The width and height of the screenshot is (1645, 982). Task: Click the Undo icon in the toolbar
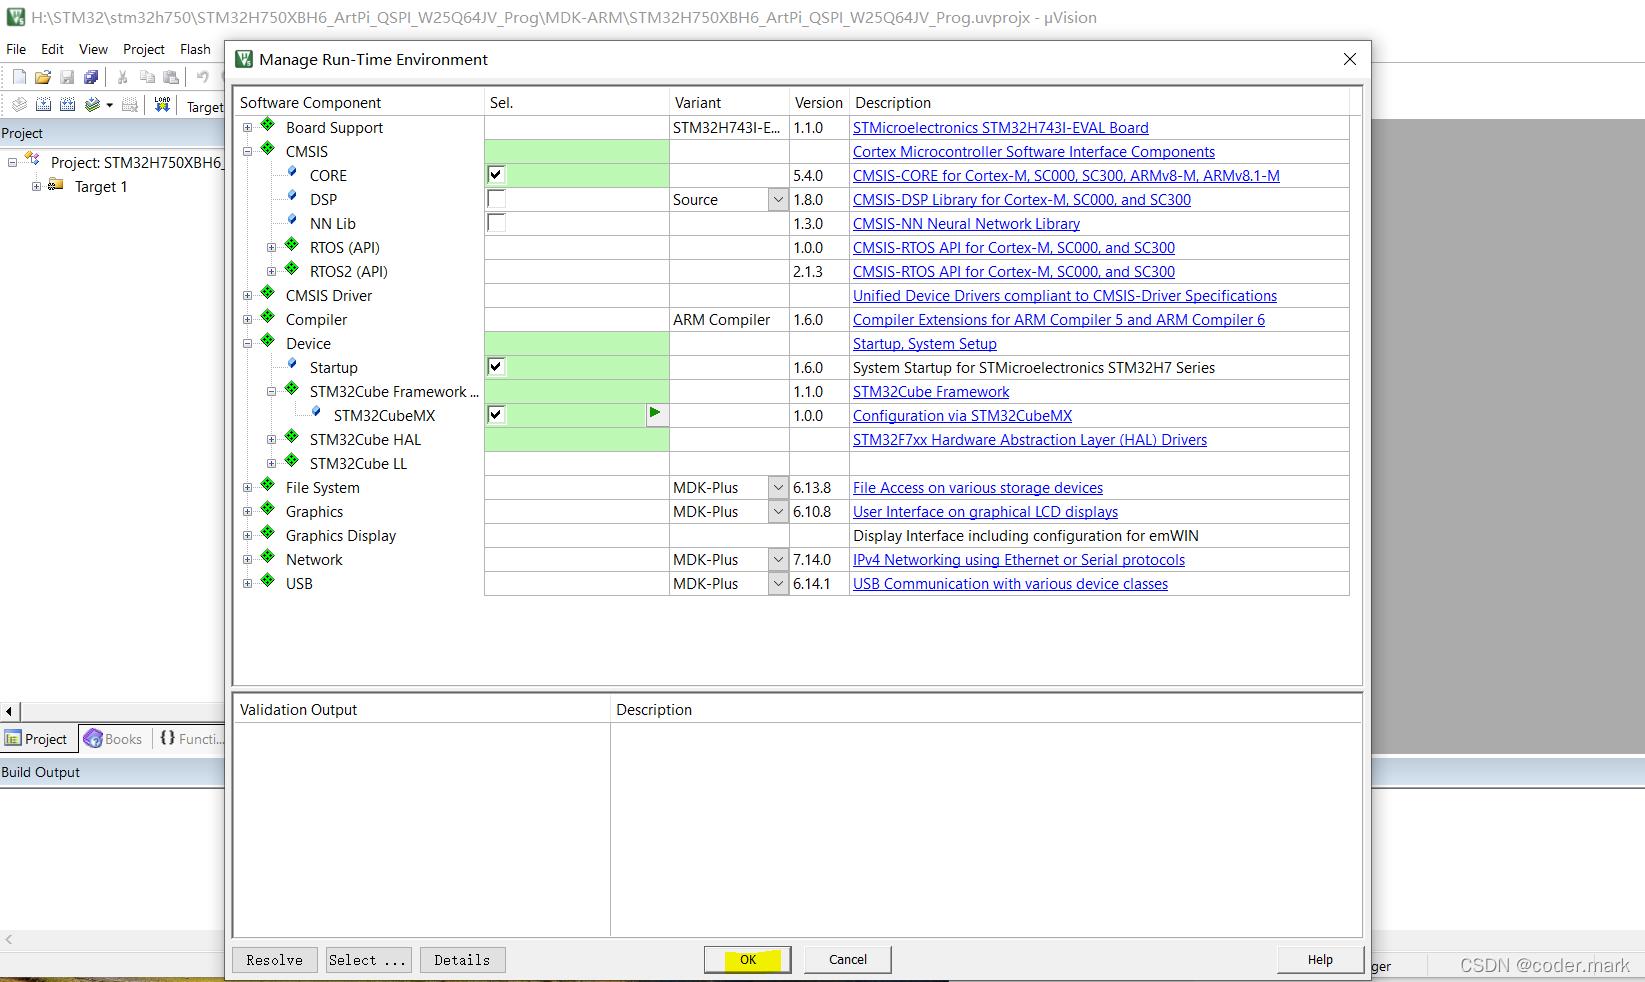click(x=204, y=76)
